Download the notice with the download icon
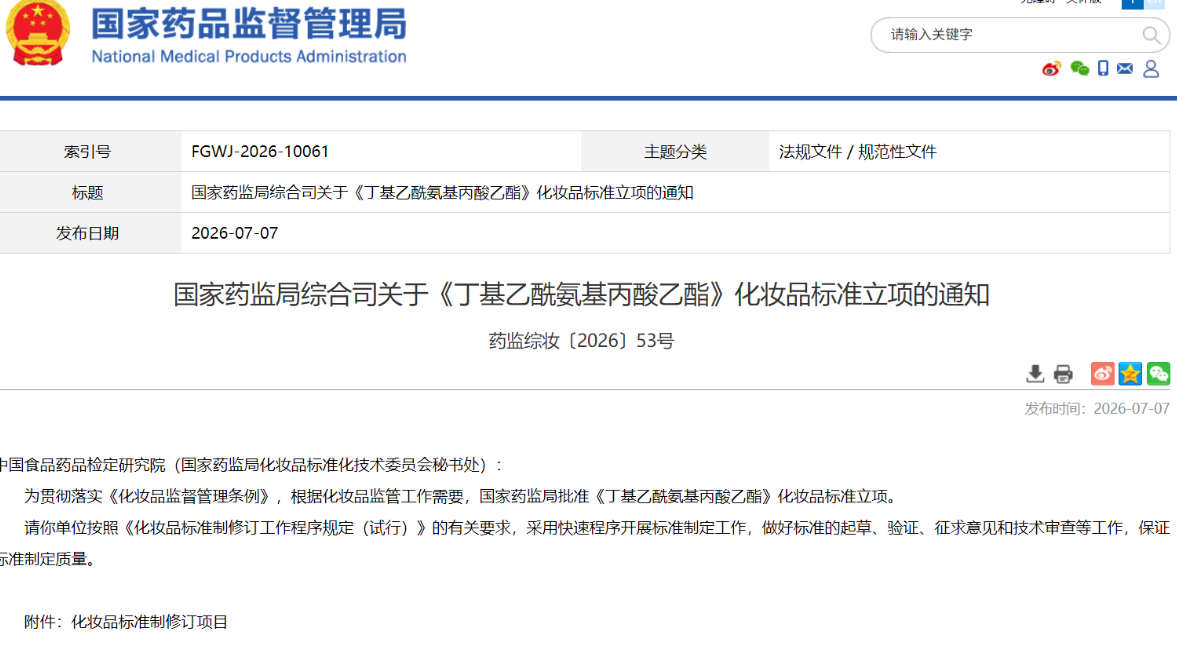This screenshot has height=662, width=1177. (x=1035, y=374)
